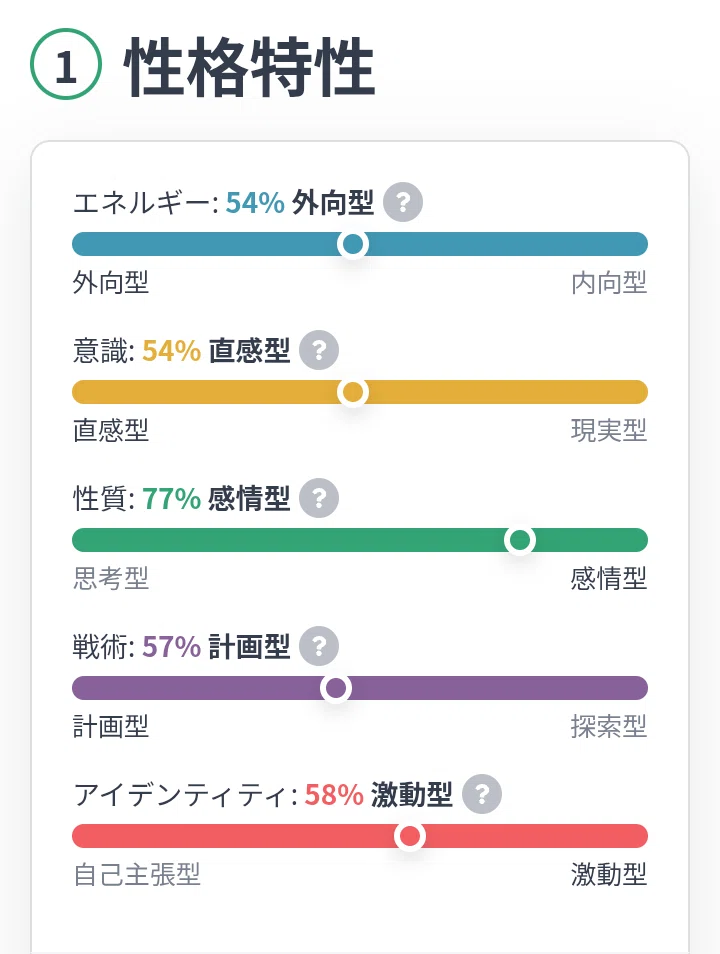Click the 54% 外向型 energy result text
The image size is (720, 954).
coord(299,203)
